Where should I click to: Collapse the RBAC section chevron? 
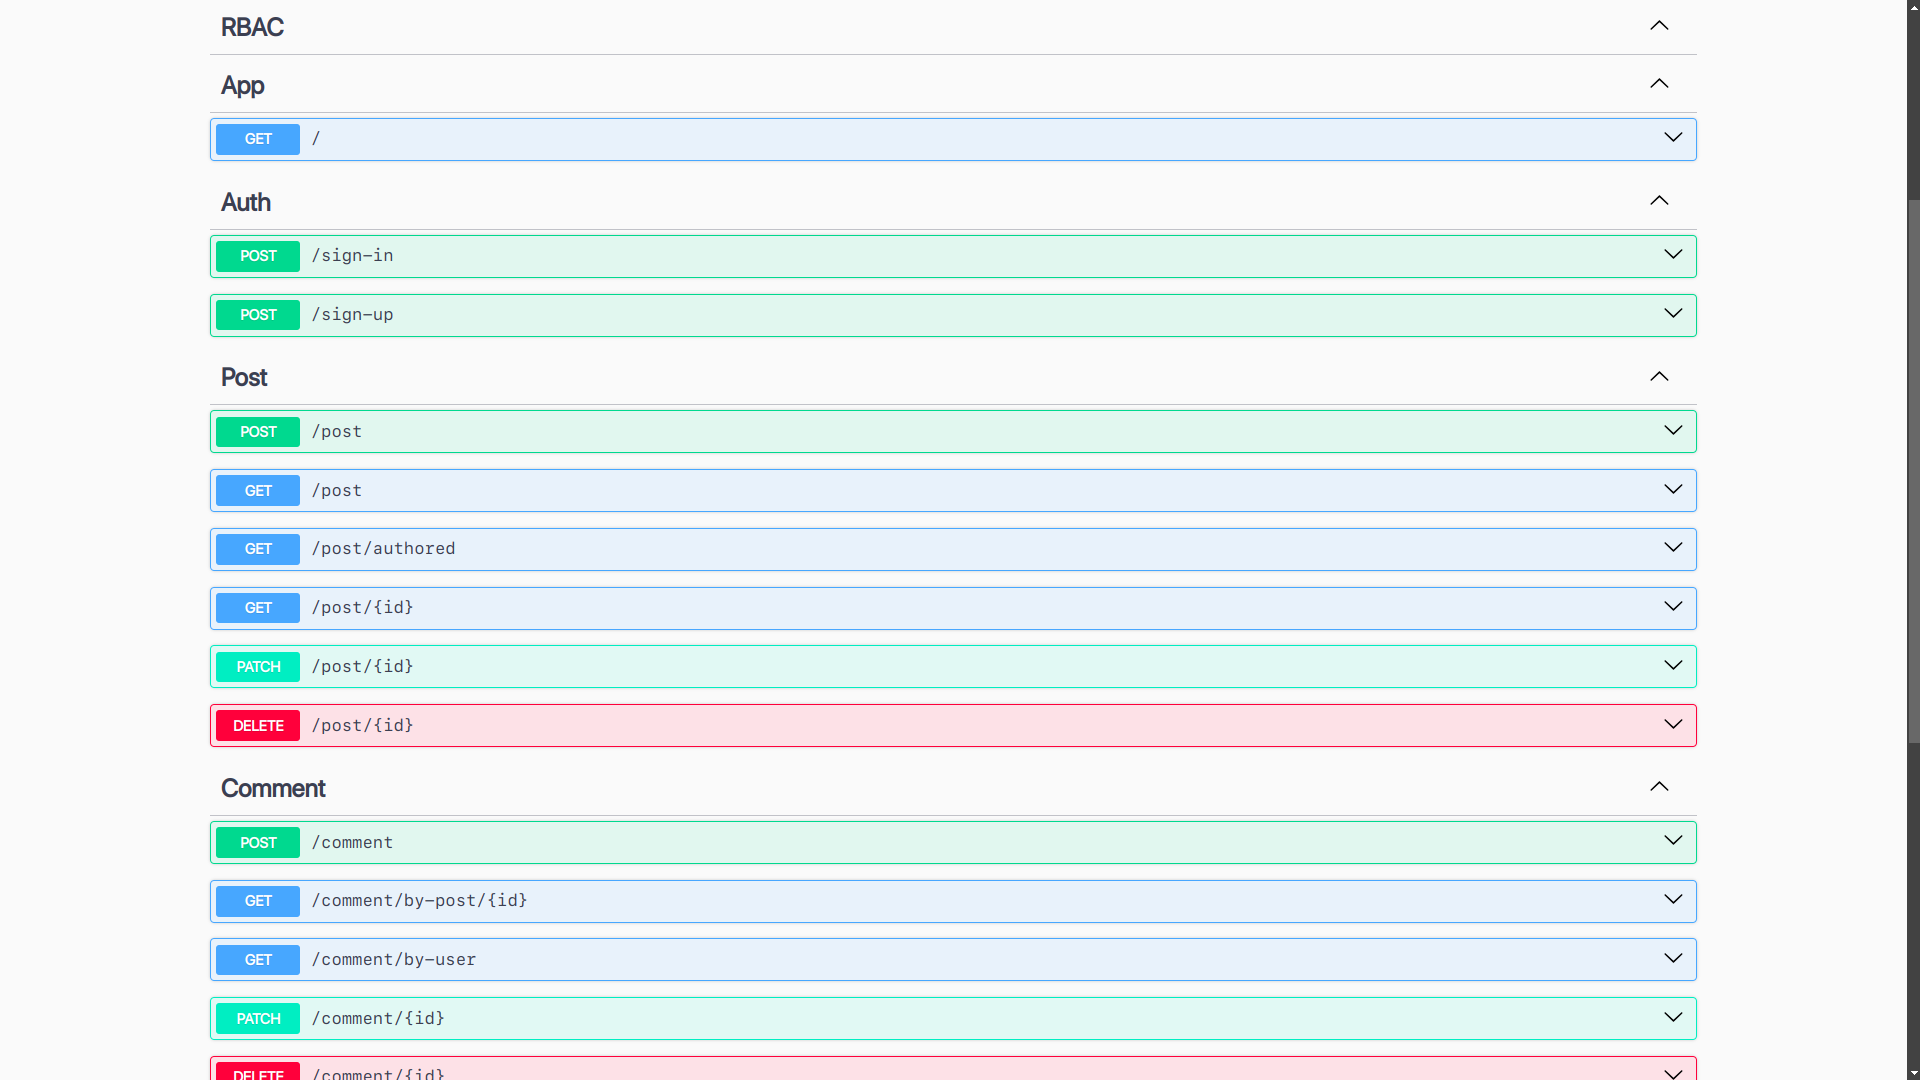click(1659, 26)
